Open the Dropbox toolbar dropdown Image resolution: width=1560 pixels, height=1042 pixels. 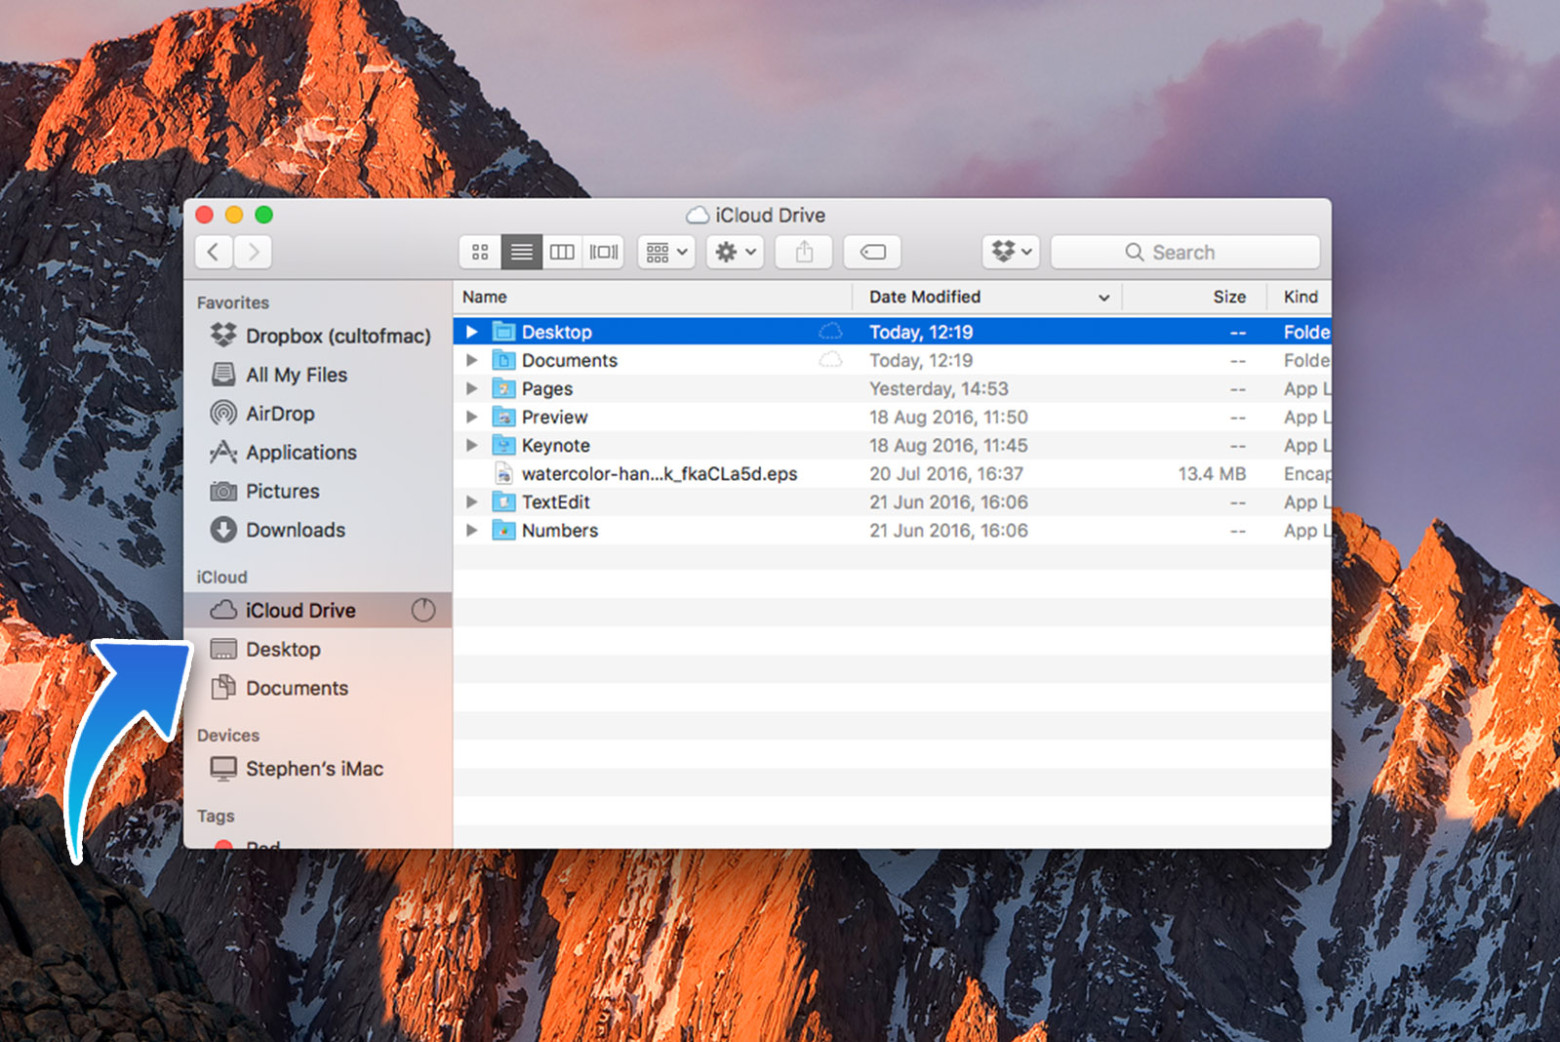point(1011,252)
